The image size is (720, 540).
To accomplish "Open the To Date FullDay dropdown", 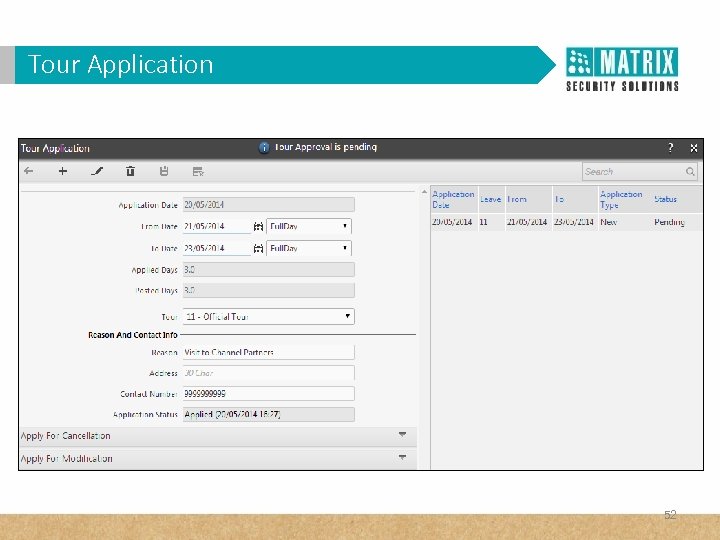I will coord(309,248).
